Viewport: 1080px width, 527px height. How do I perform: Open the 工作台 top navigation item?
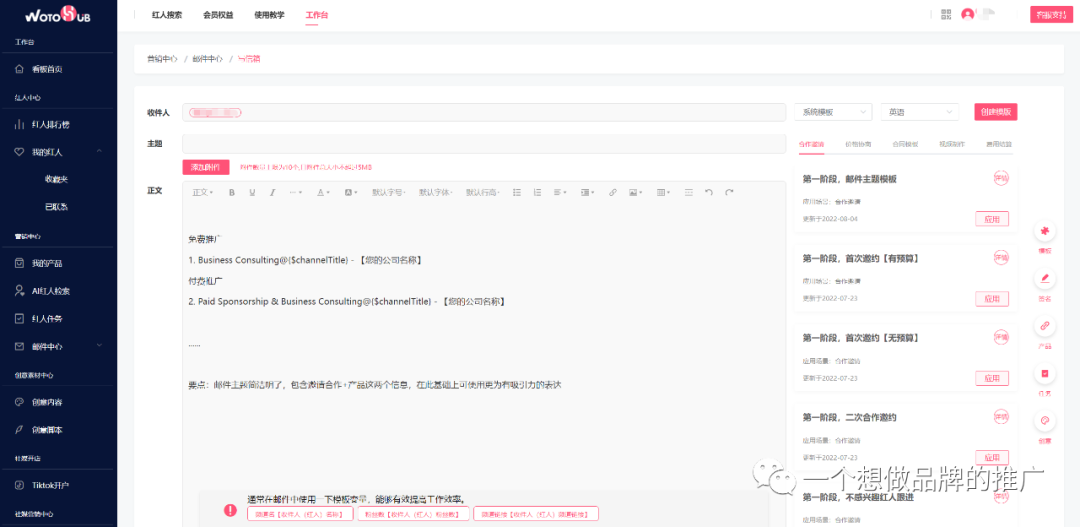coord(317,14)
